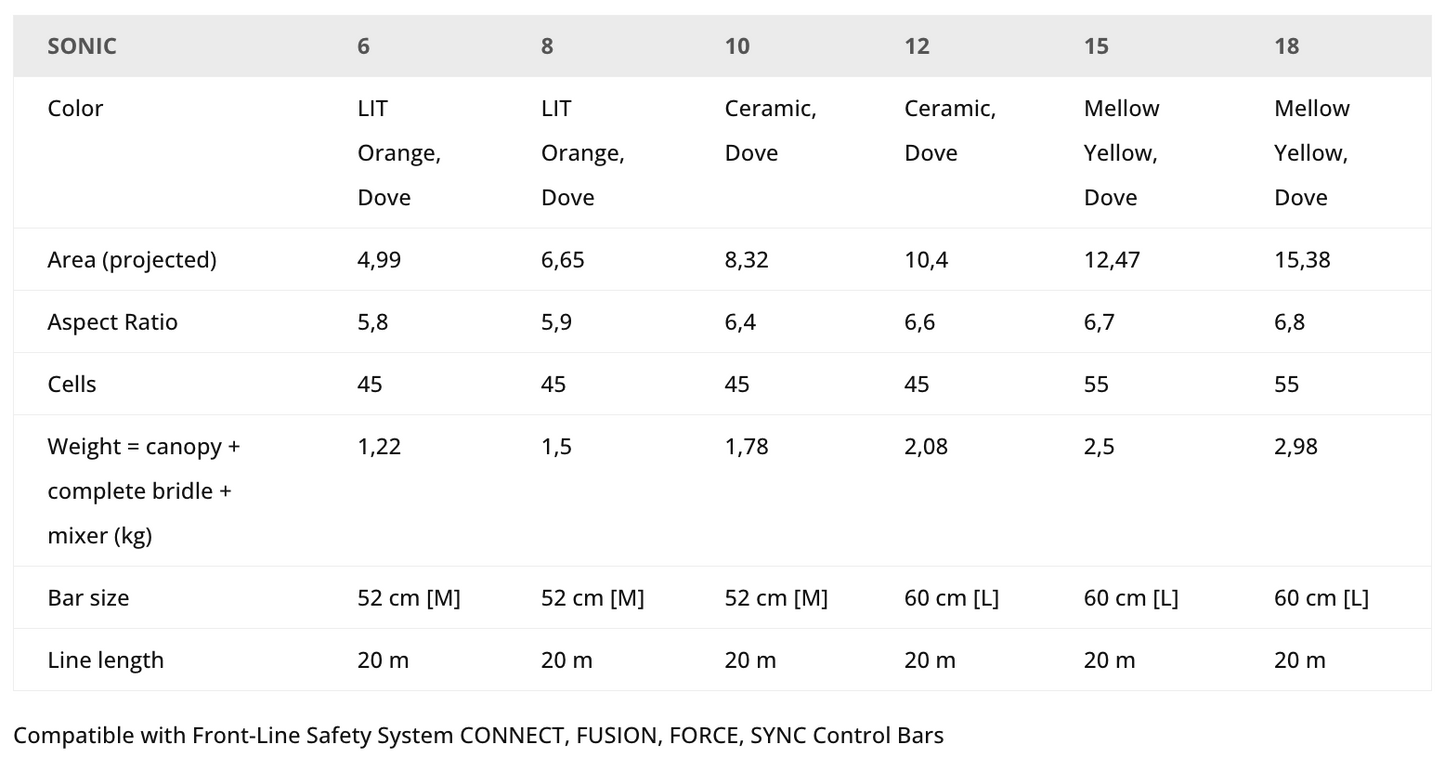Image resolution: width=1445 pixels, height=784 pixels.
Task: Click the Line length row label
Action: coord(105,660)
